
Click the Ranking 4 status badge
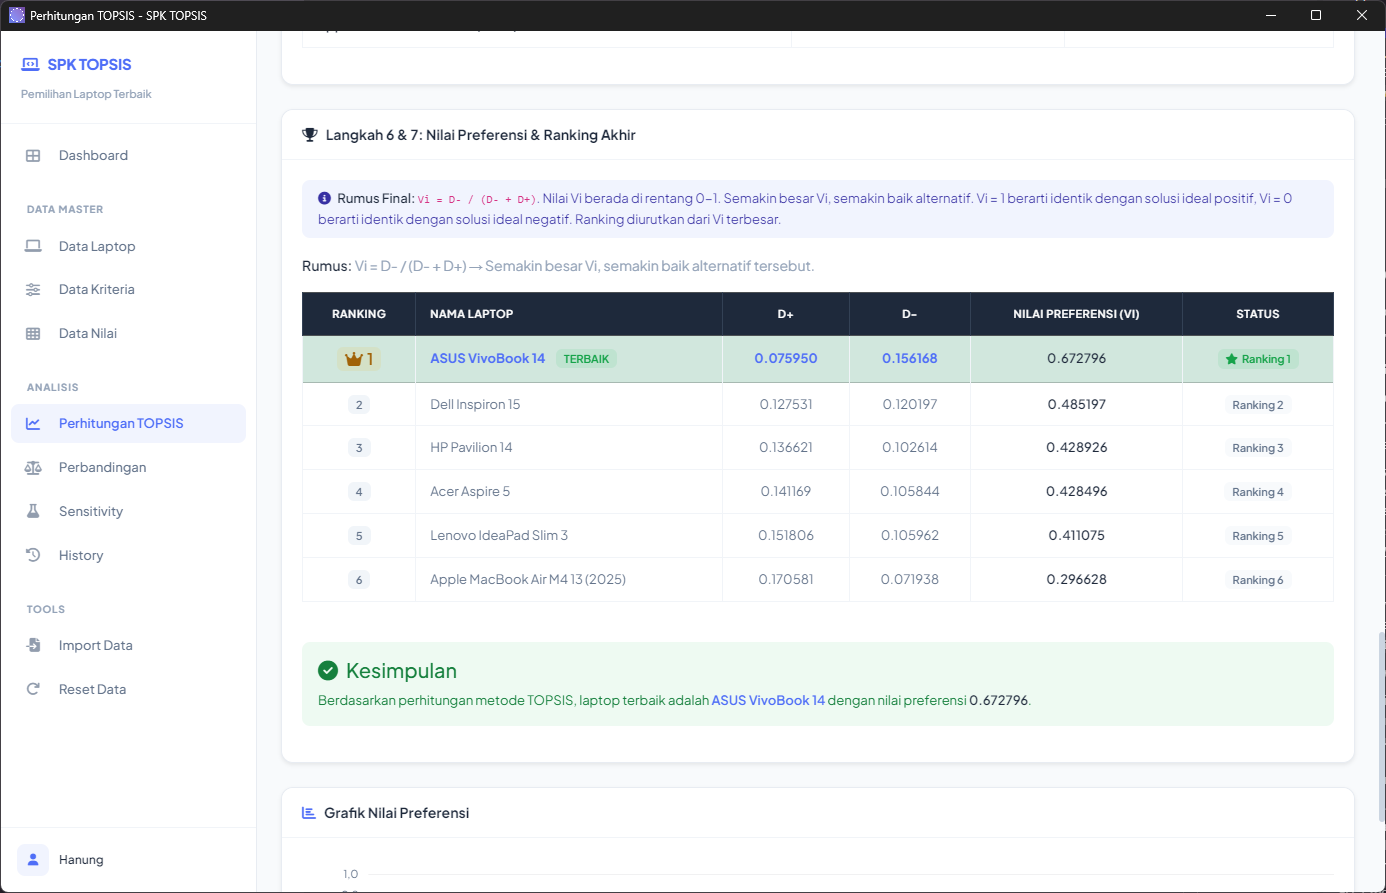[x=1258, y=492]
